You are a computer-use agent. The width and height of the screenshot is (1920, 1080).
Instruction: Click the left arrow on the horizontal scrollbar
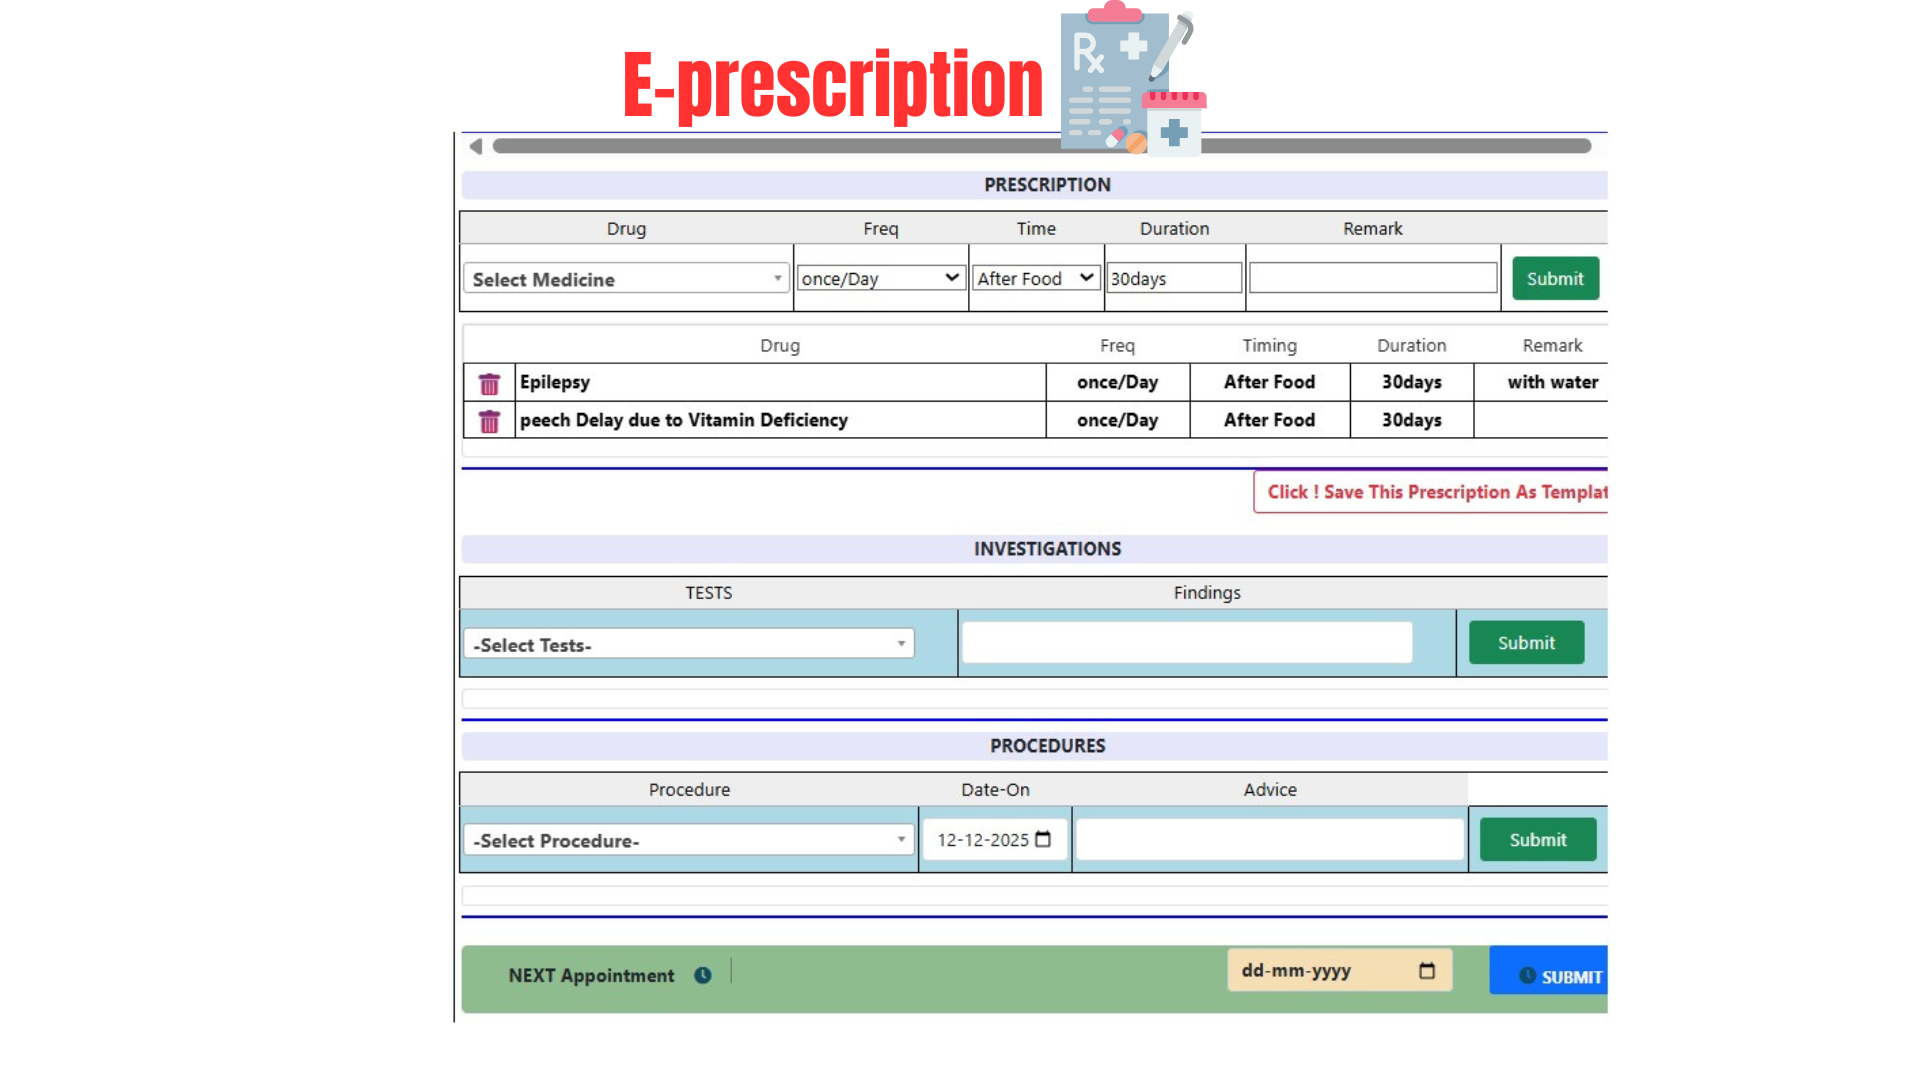[476, 147]
